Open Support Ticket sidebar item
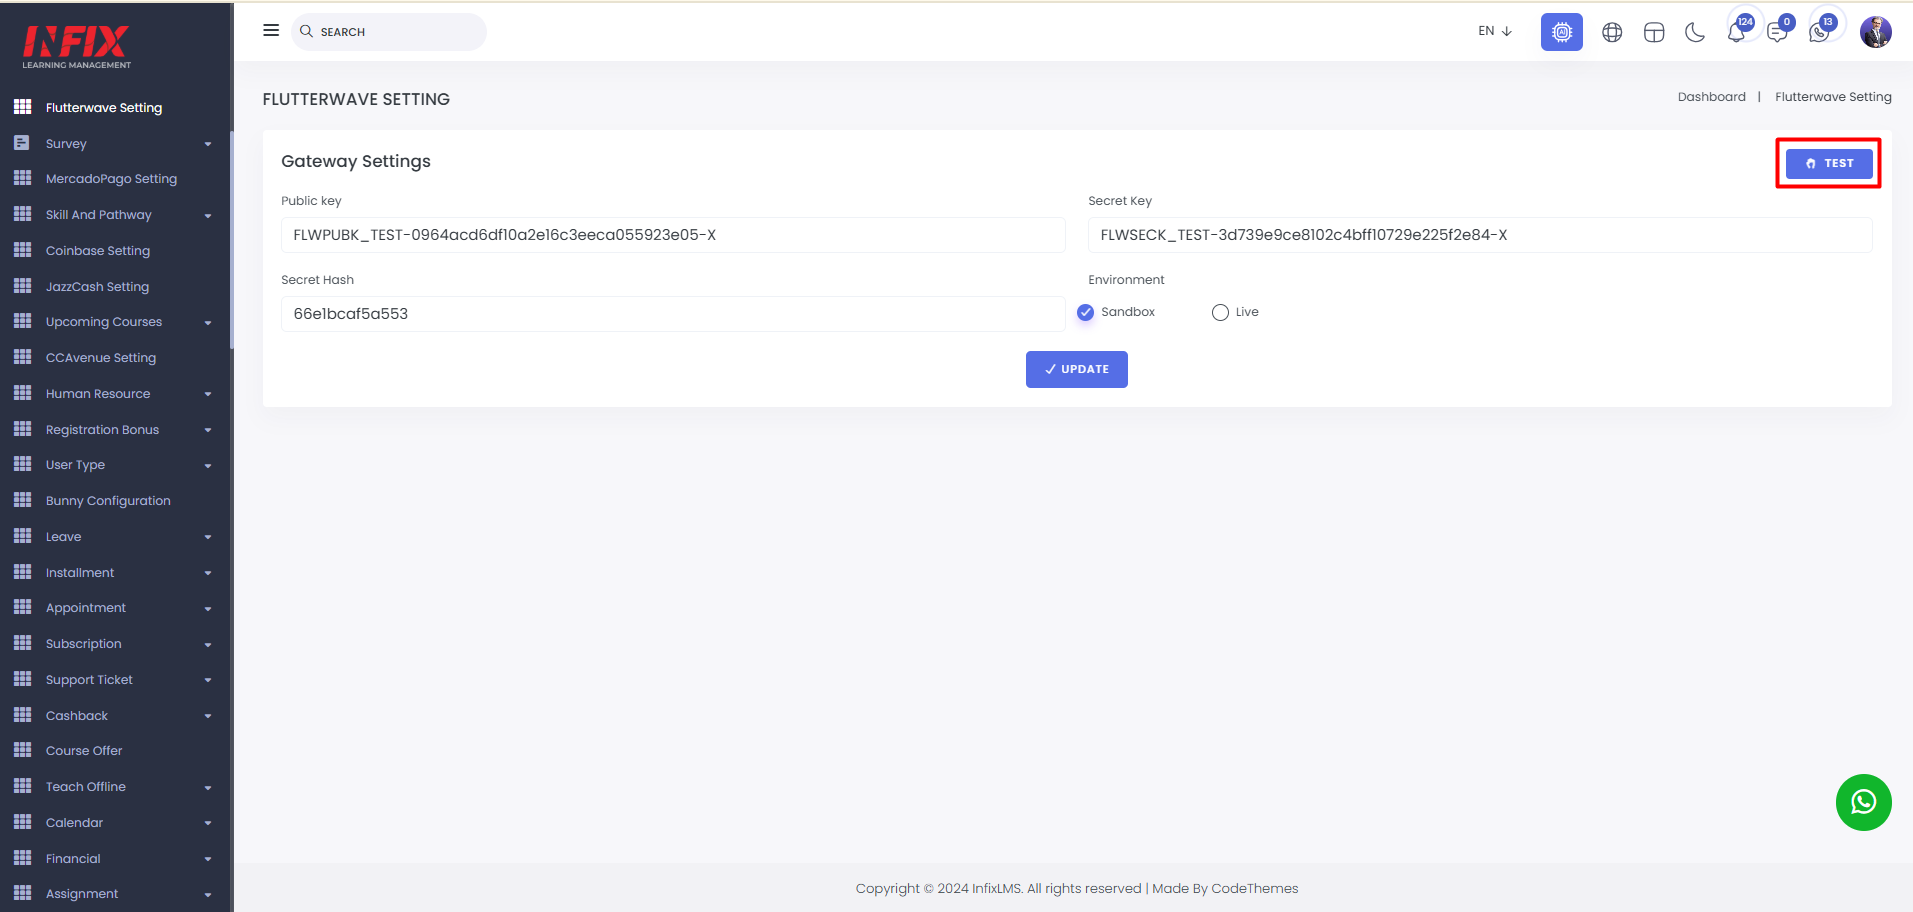 (x=89, y=679)
